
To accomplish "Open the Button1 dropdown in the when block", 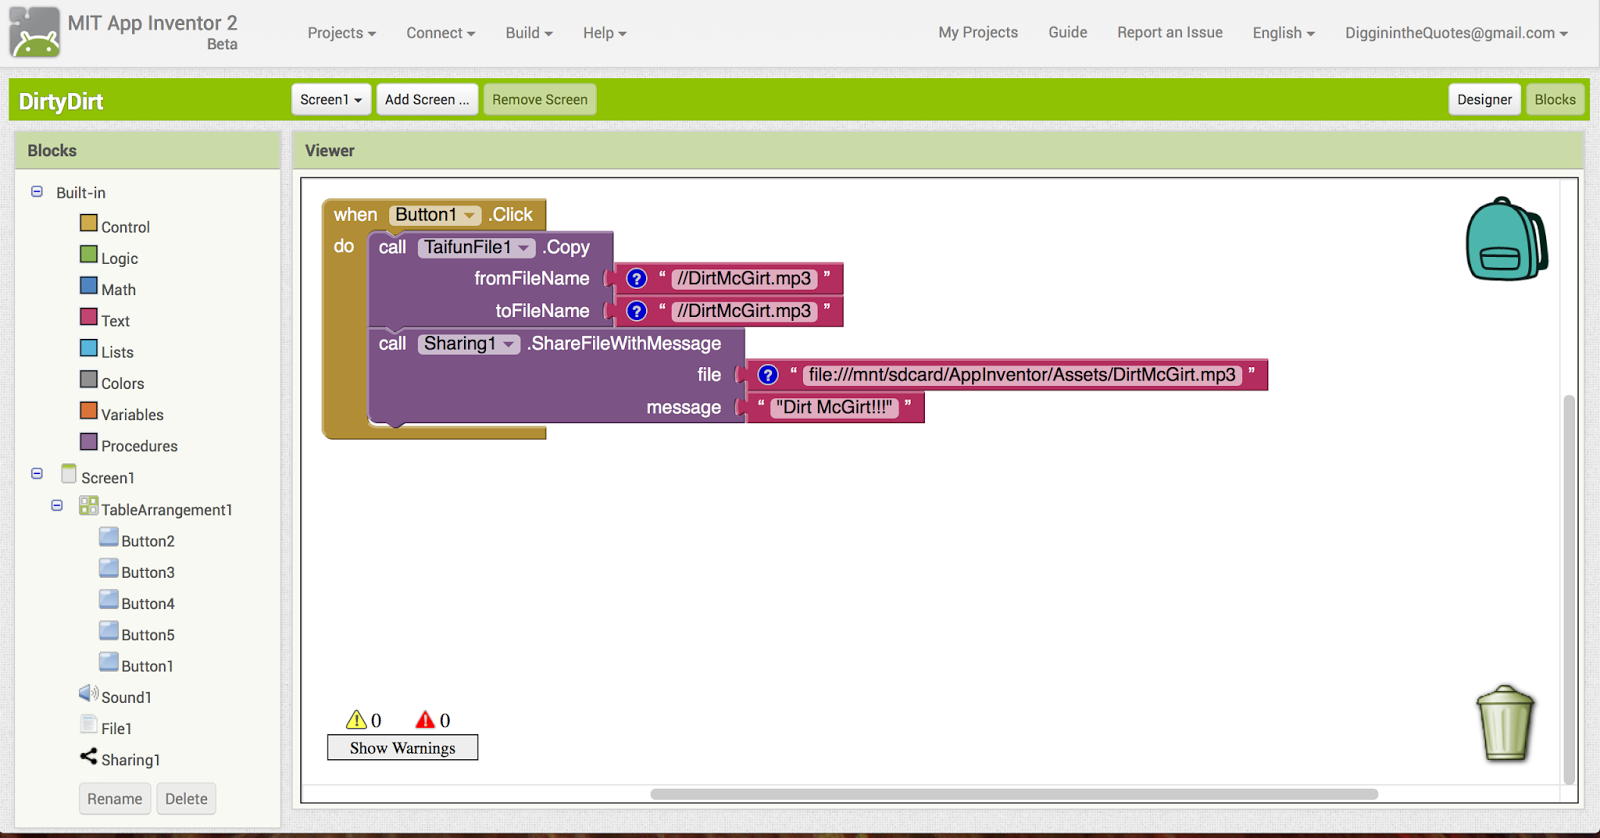I will click(435, 215).
